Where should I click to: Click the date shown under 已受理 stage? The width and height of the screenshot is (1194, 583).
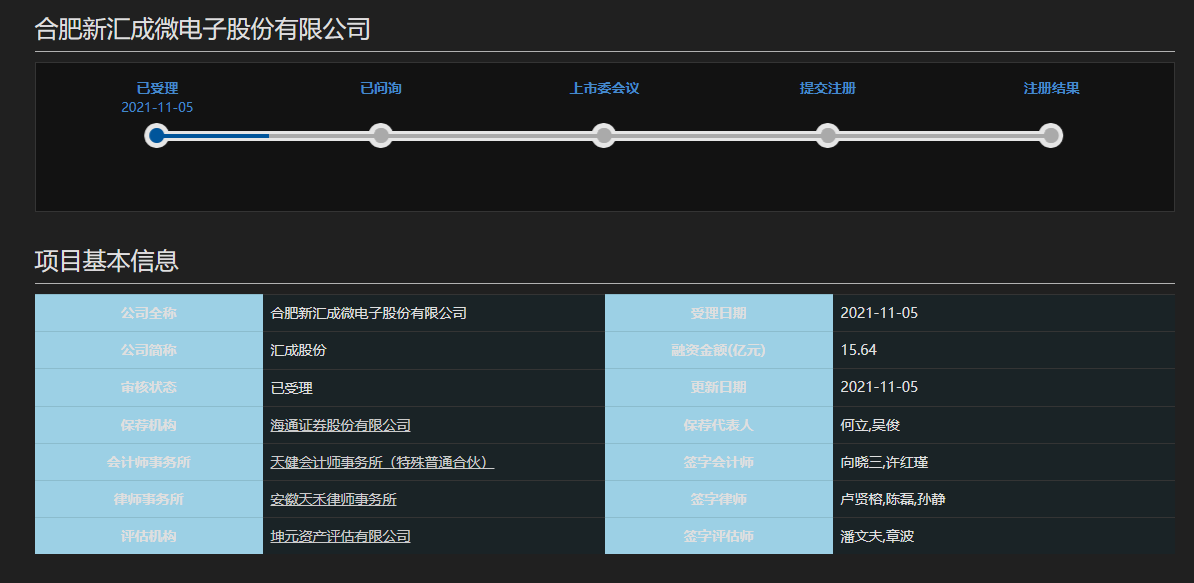157,107
